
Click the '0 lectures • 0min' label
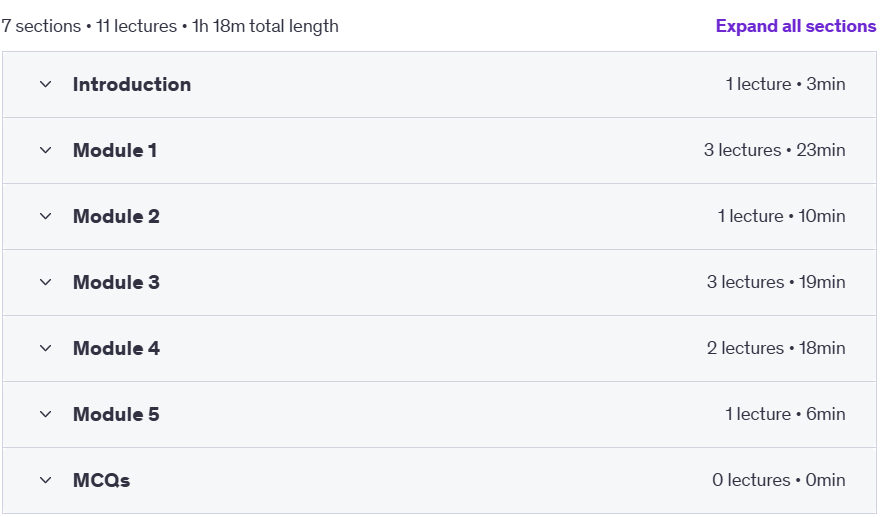pos(779,480)
